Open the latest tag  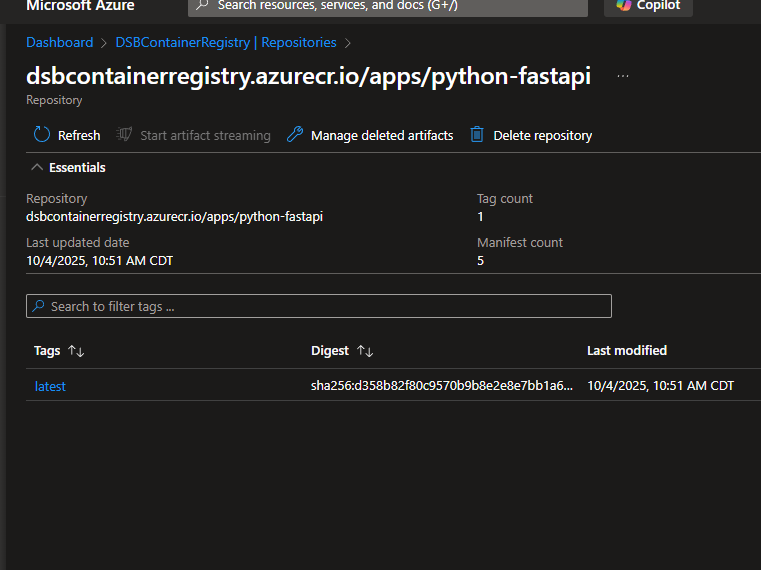point(50,386)
